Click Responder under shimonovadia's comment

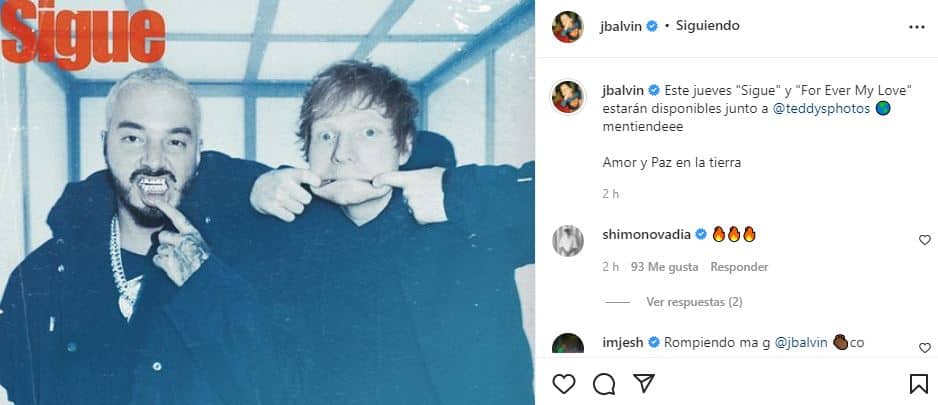point(739,267)
